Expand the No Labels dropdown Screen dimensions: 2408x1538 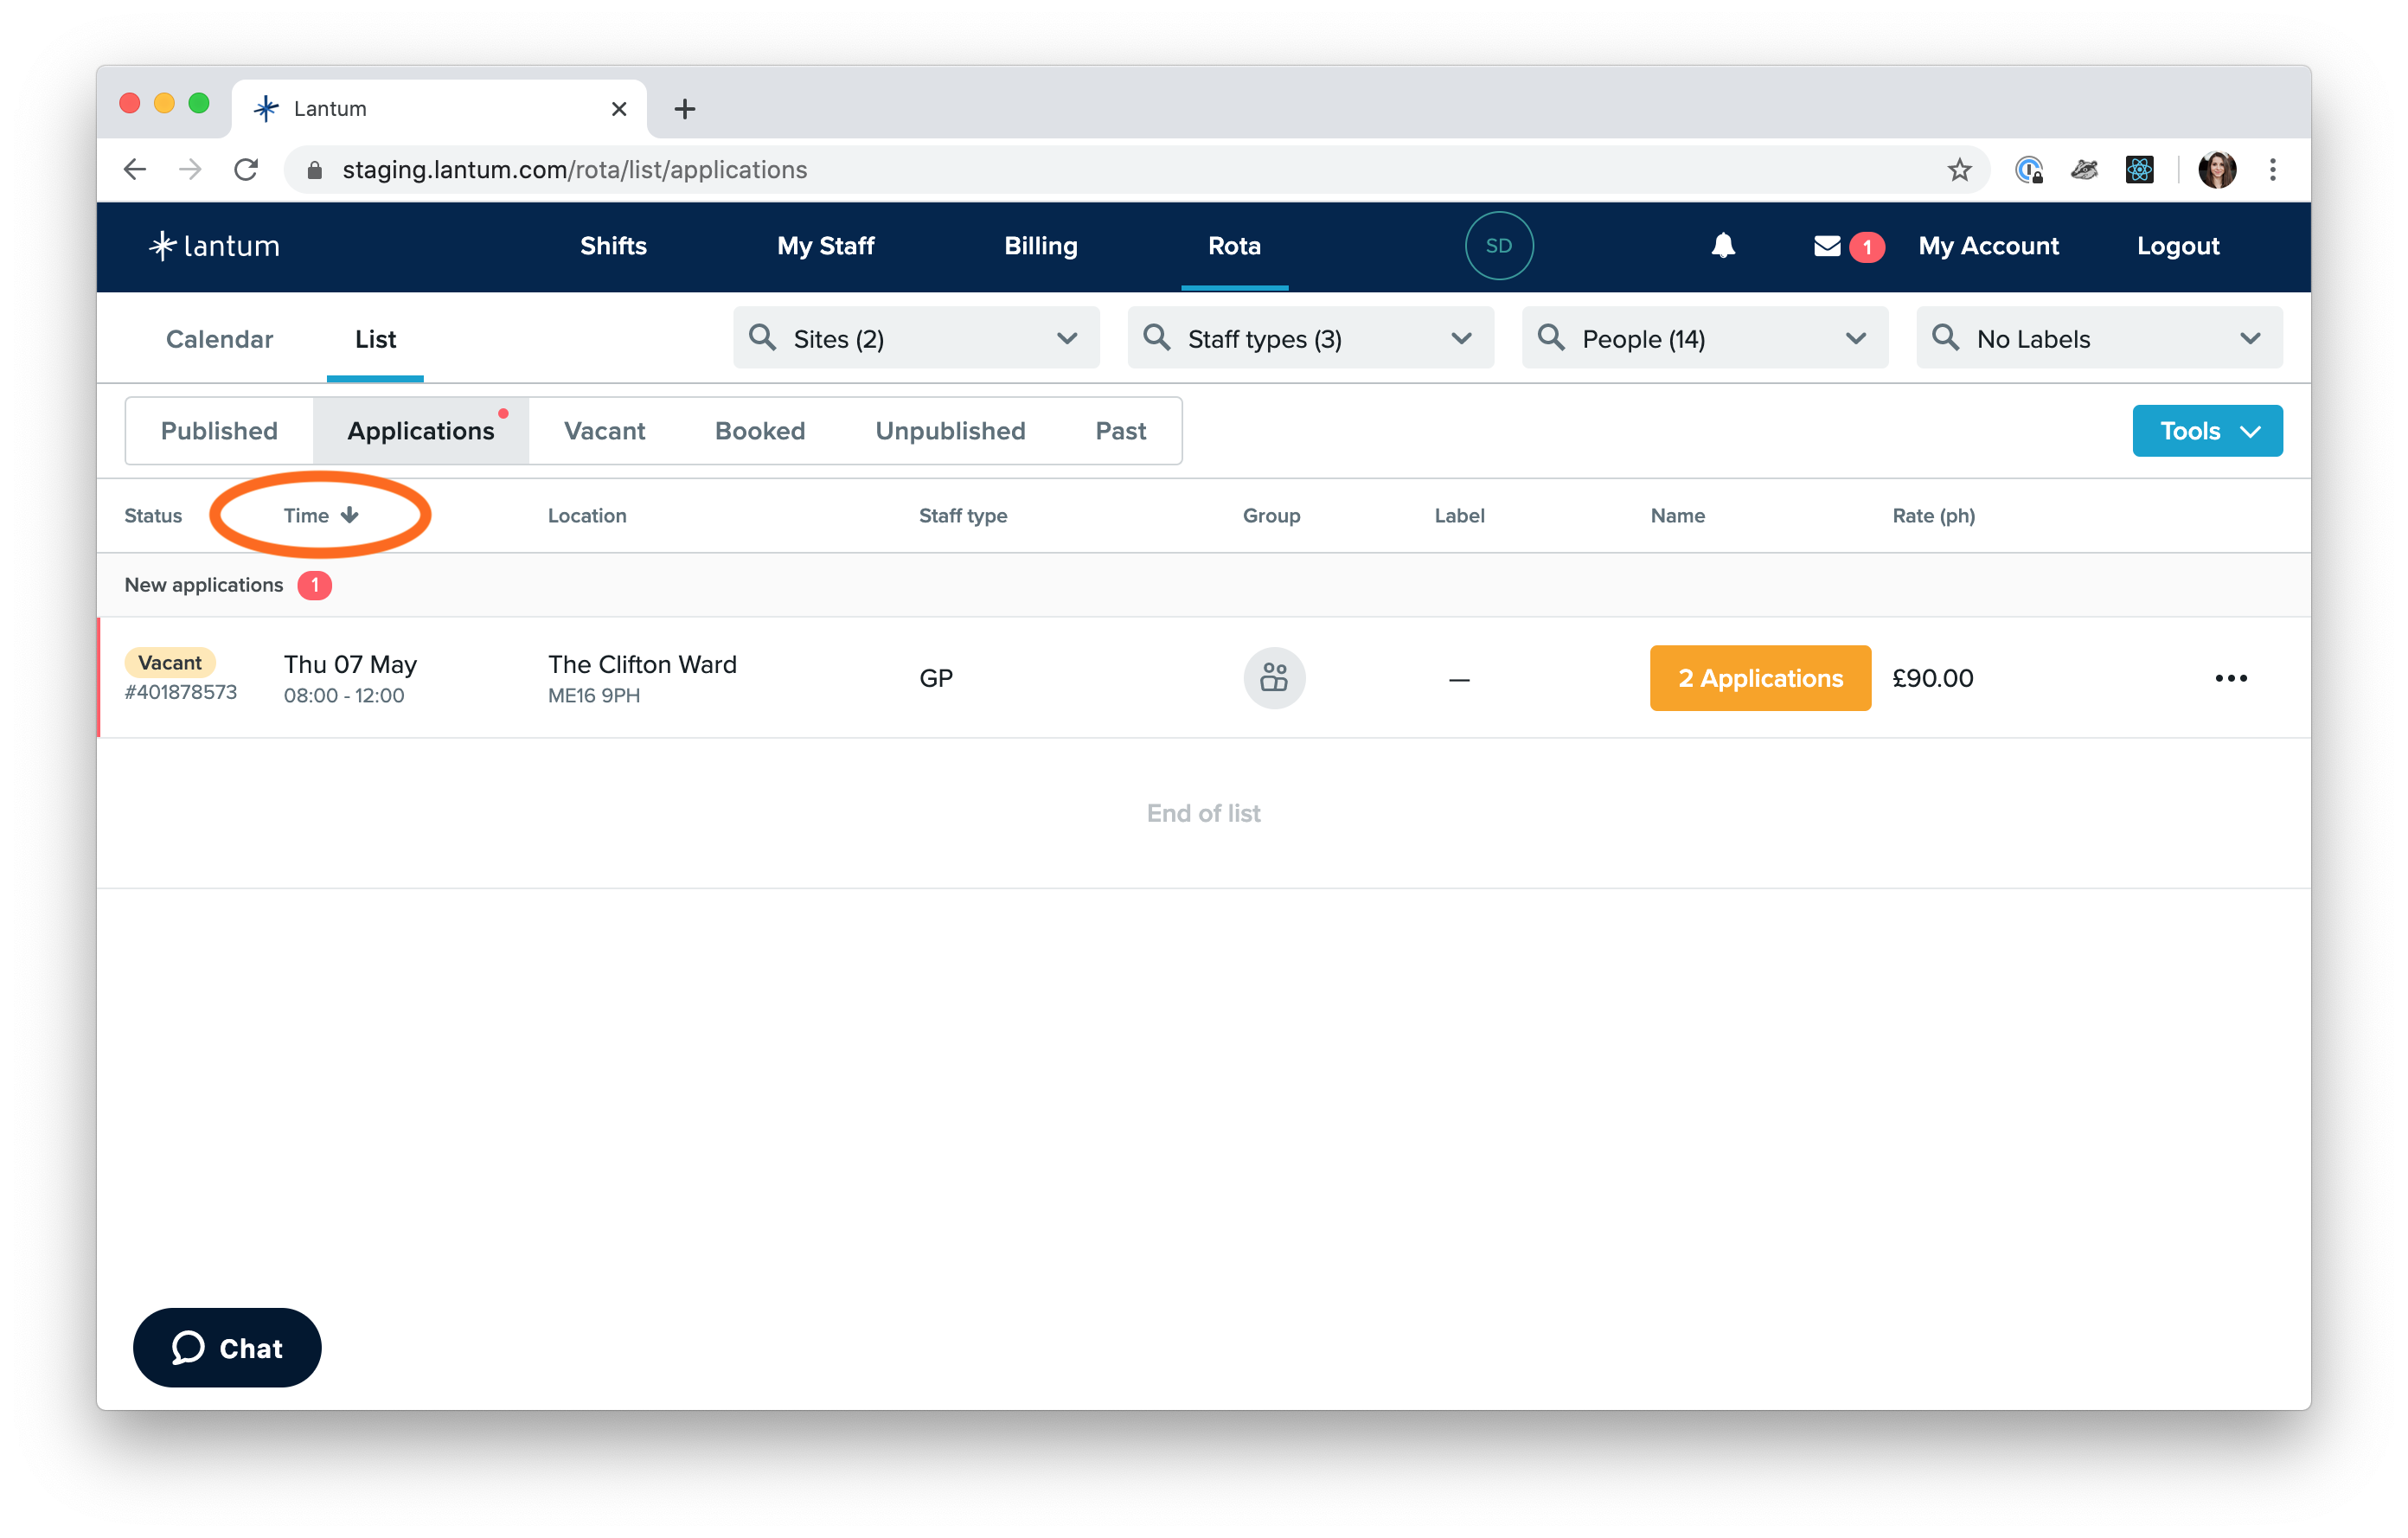click(x=2099, y=338)
